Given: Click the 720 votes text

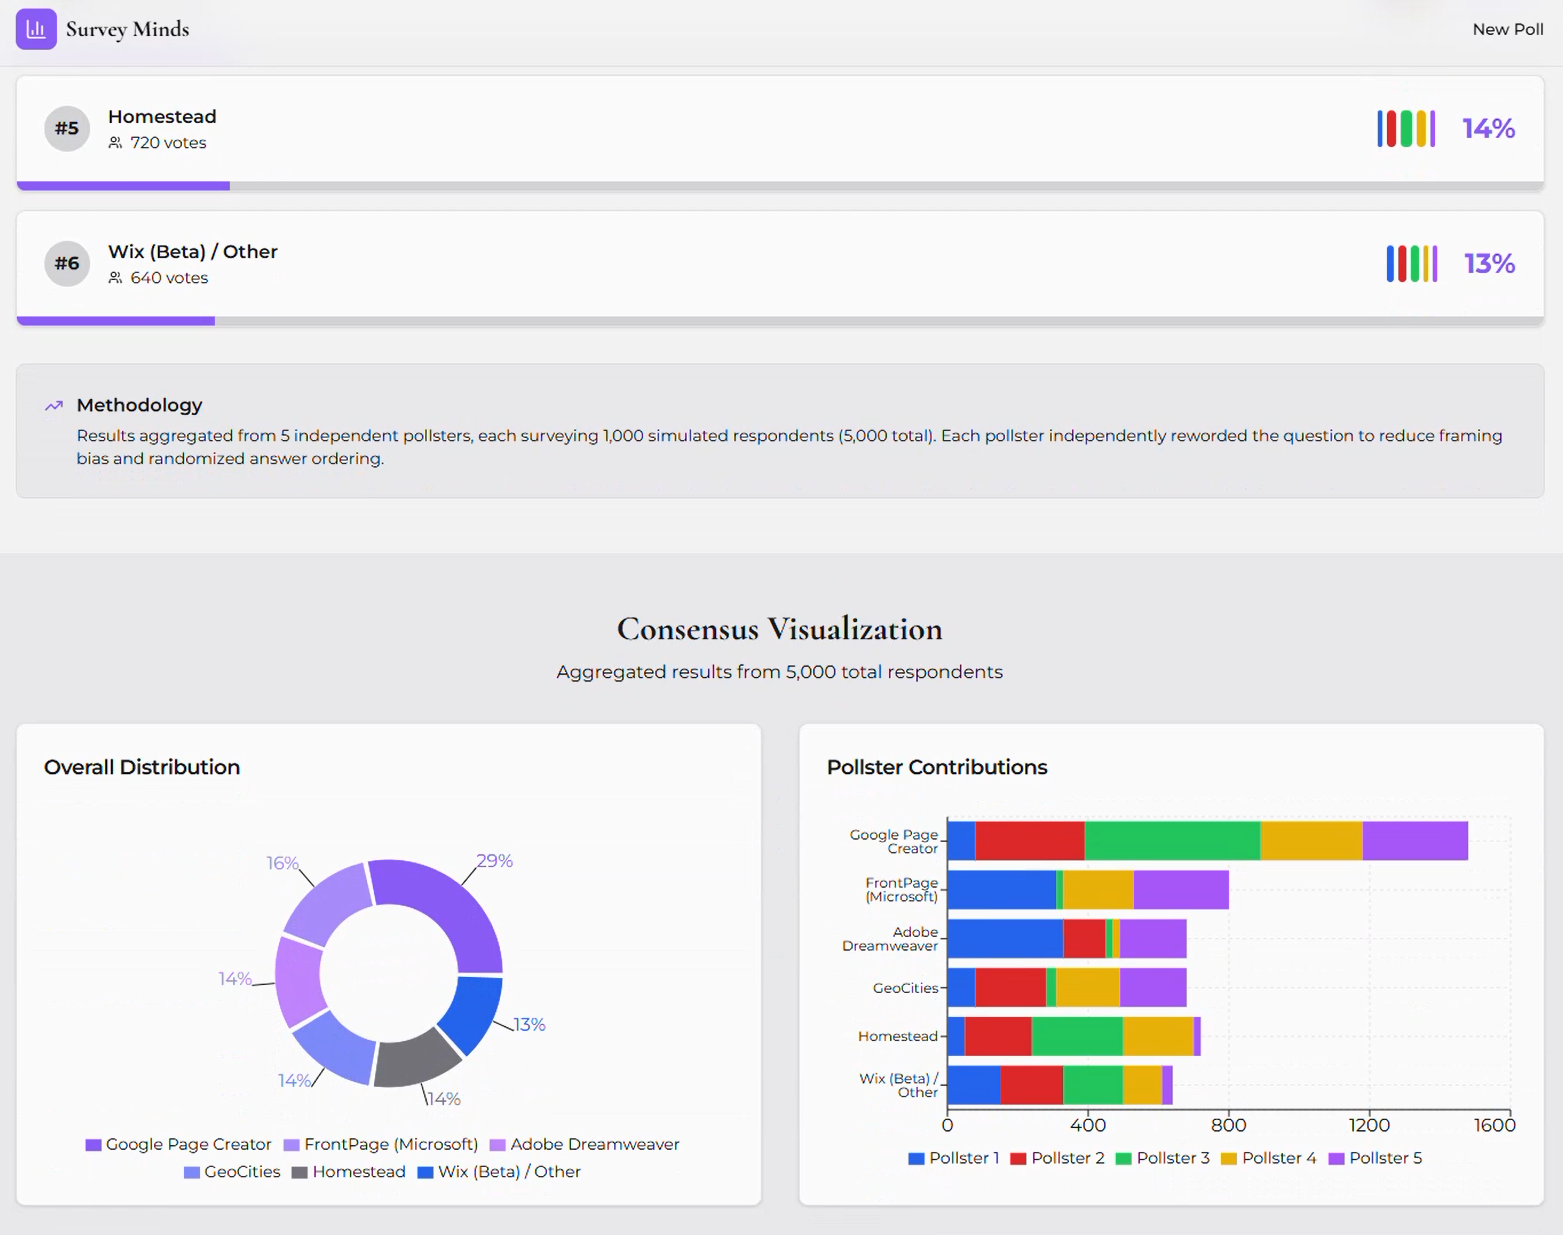Looking at the screenshot, I should click(168, 143).
